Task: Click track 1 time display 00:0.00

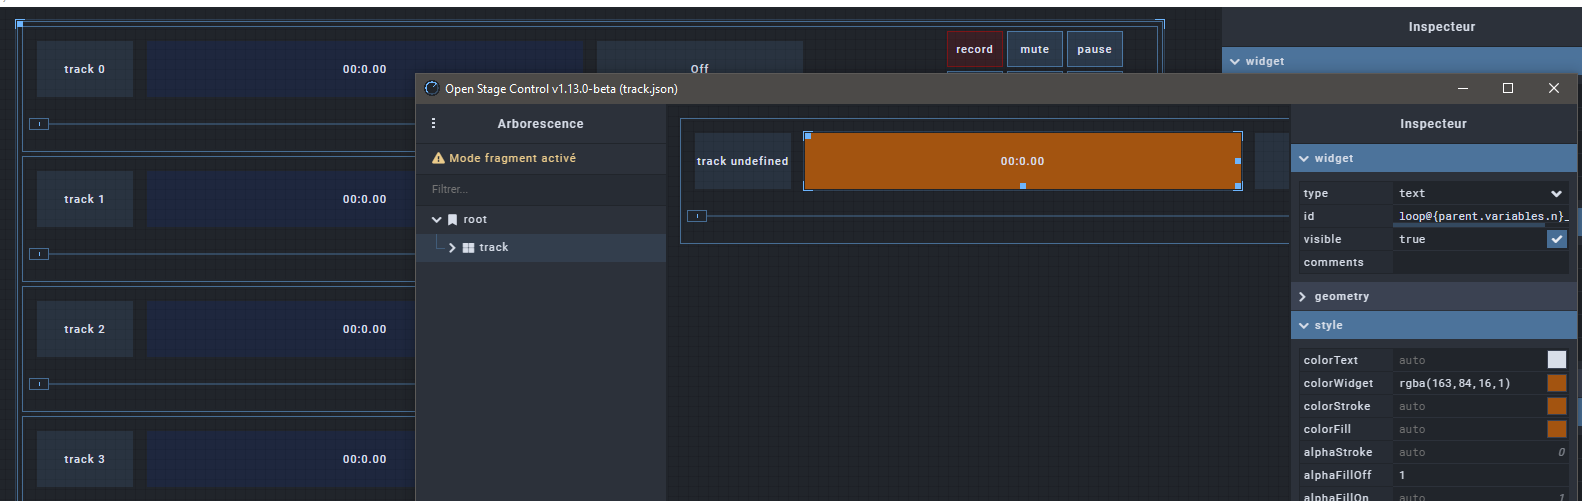Action: click(x=281, y=199)
